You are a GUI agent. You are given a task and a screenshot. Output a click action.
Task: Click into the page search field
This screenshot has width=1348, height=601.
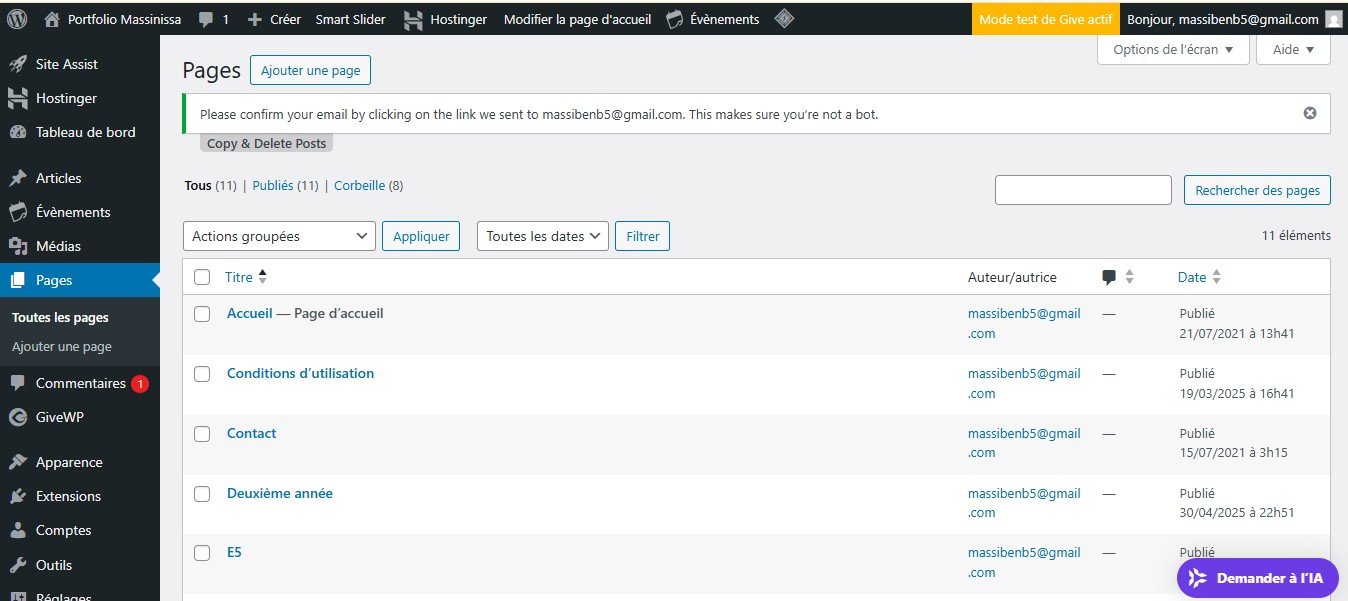point(1082,190)
